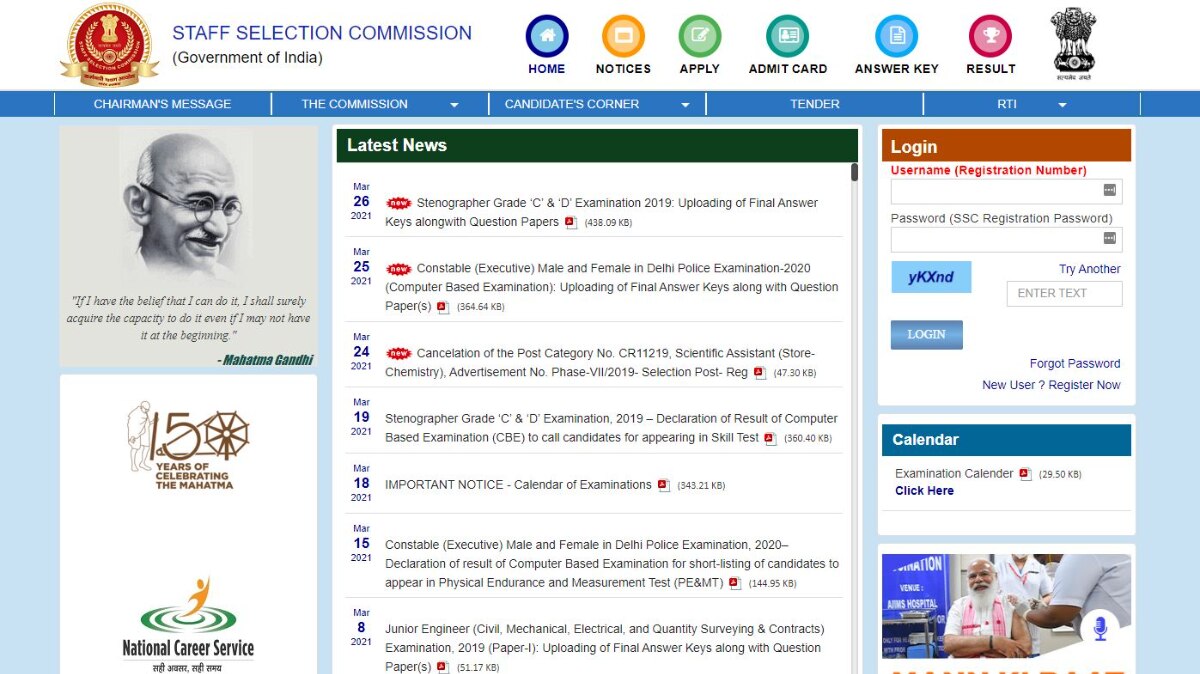The width and height of the screenshot is (1200, 674).
Task: Click the national emblem at top right
Action: click(1072, 42)
